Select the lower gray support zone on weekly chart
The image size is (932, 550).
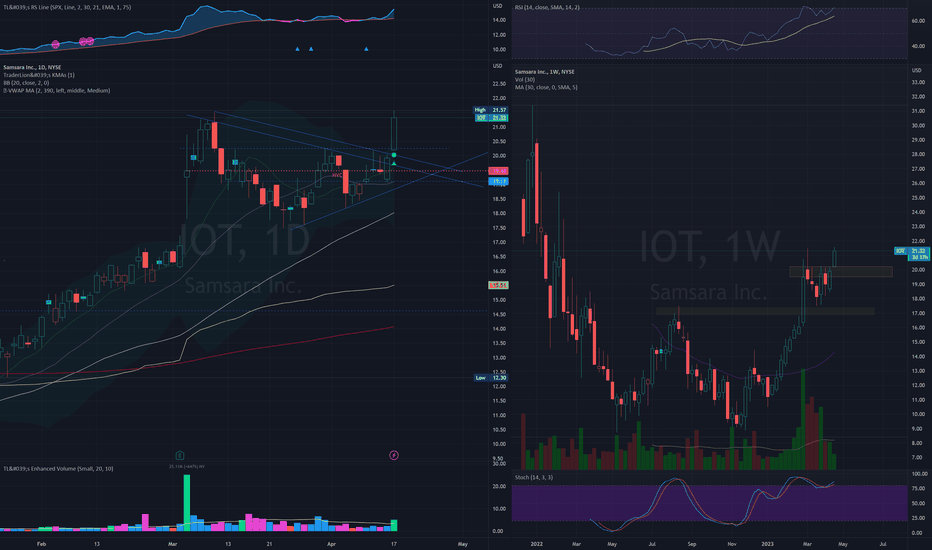pos(765,311)
